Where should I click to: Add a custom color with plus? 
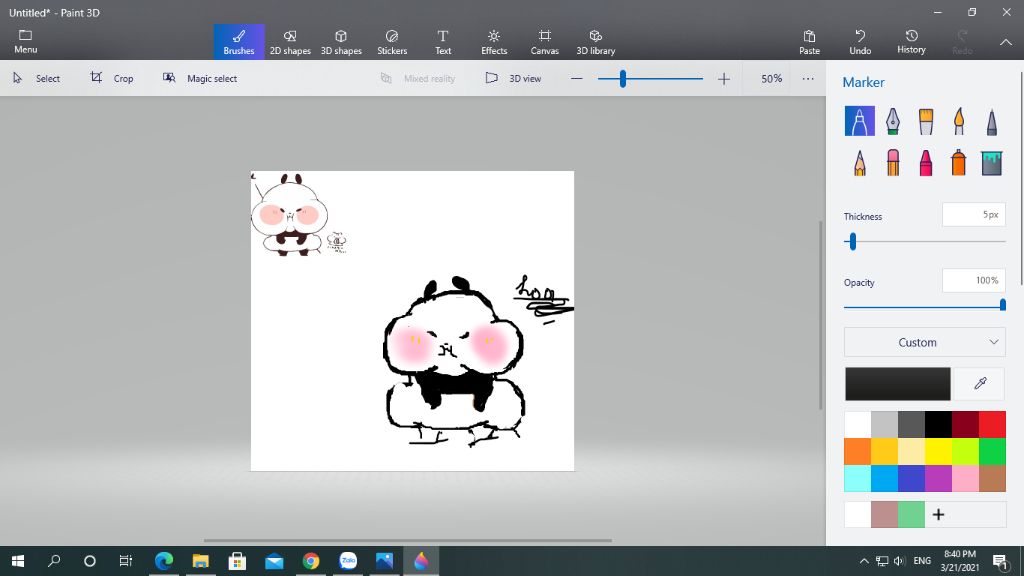coord(938,515)
